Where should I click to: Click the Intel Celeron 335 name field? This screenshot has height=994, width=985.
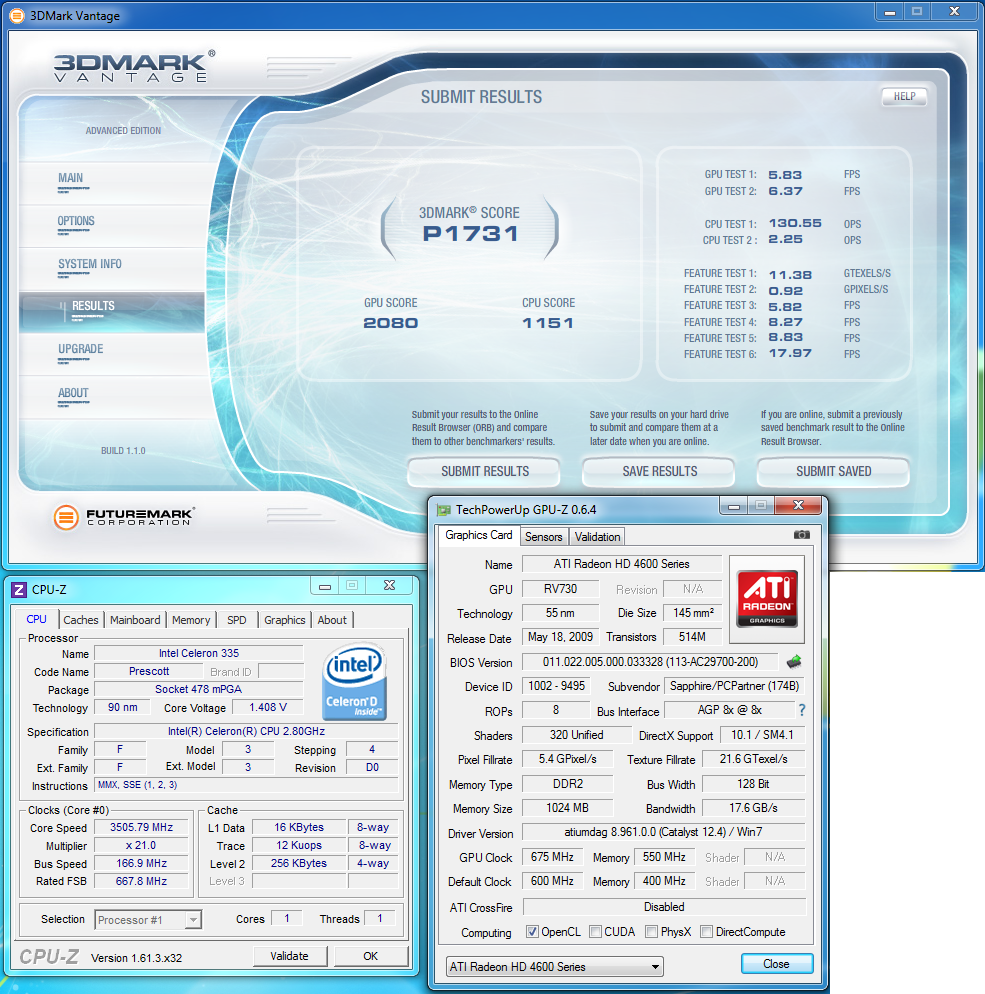point(199,653)
